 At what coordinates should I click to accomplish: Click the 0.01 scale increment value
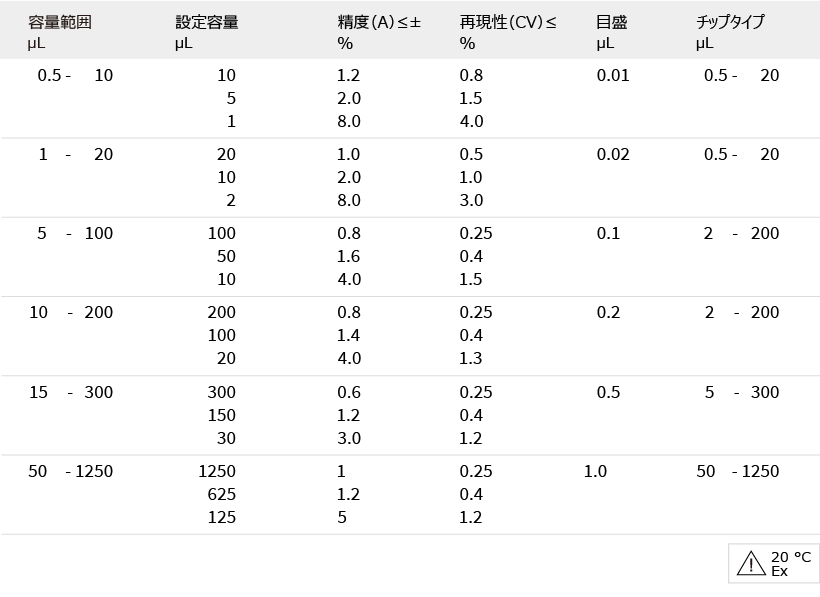coord(613,75)
